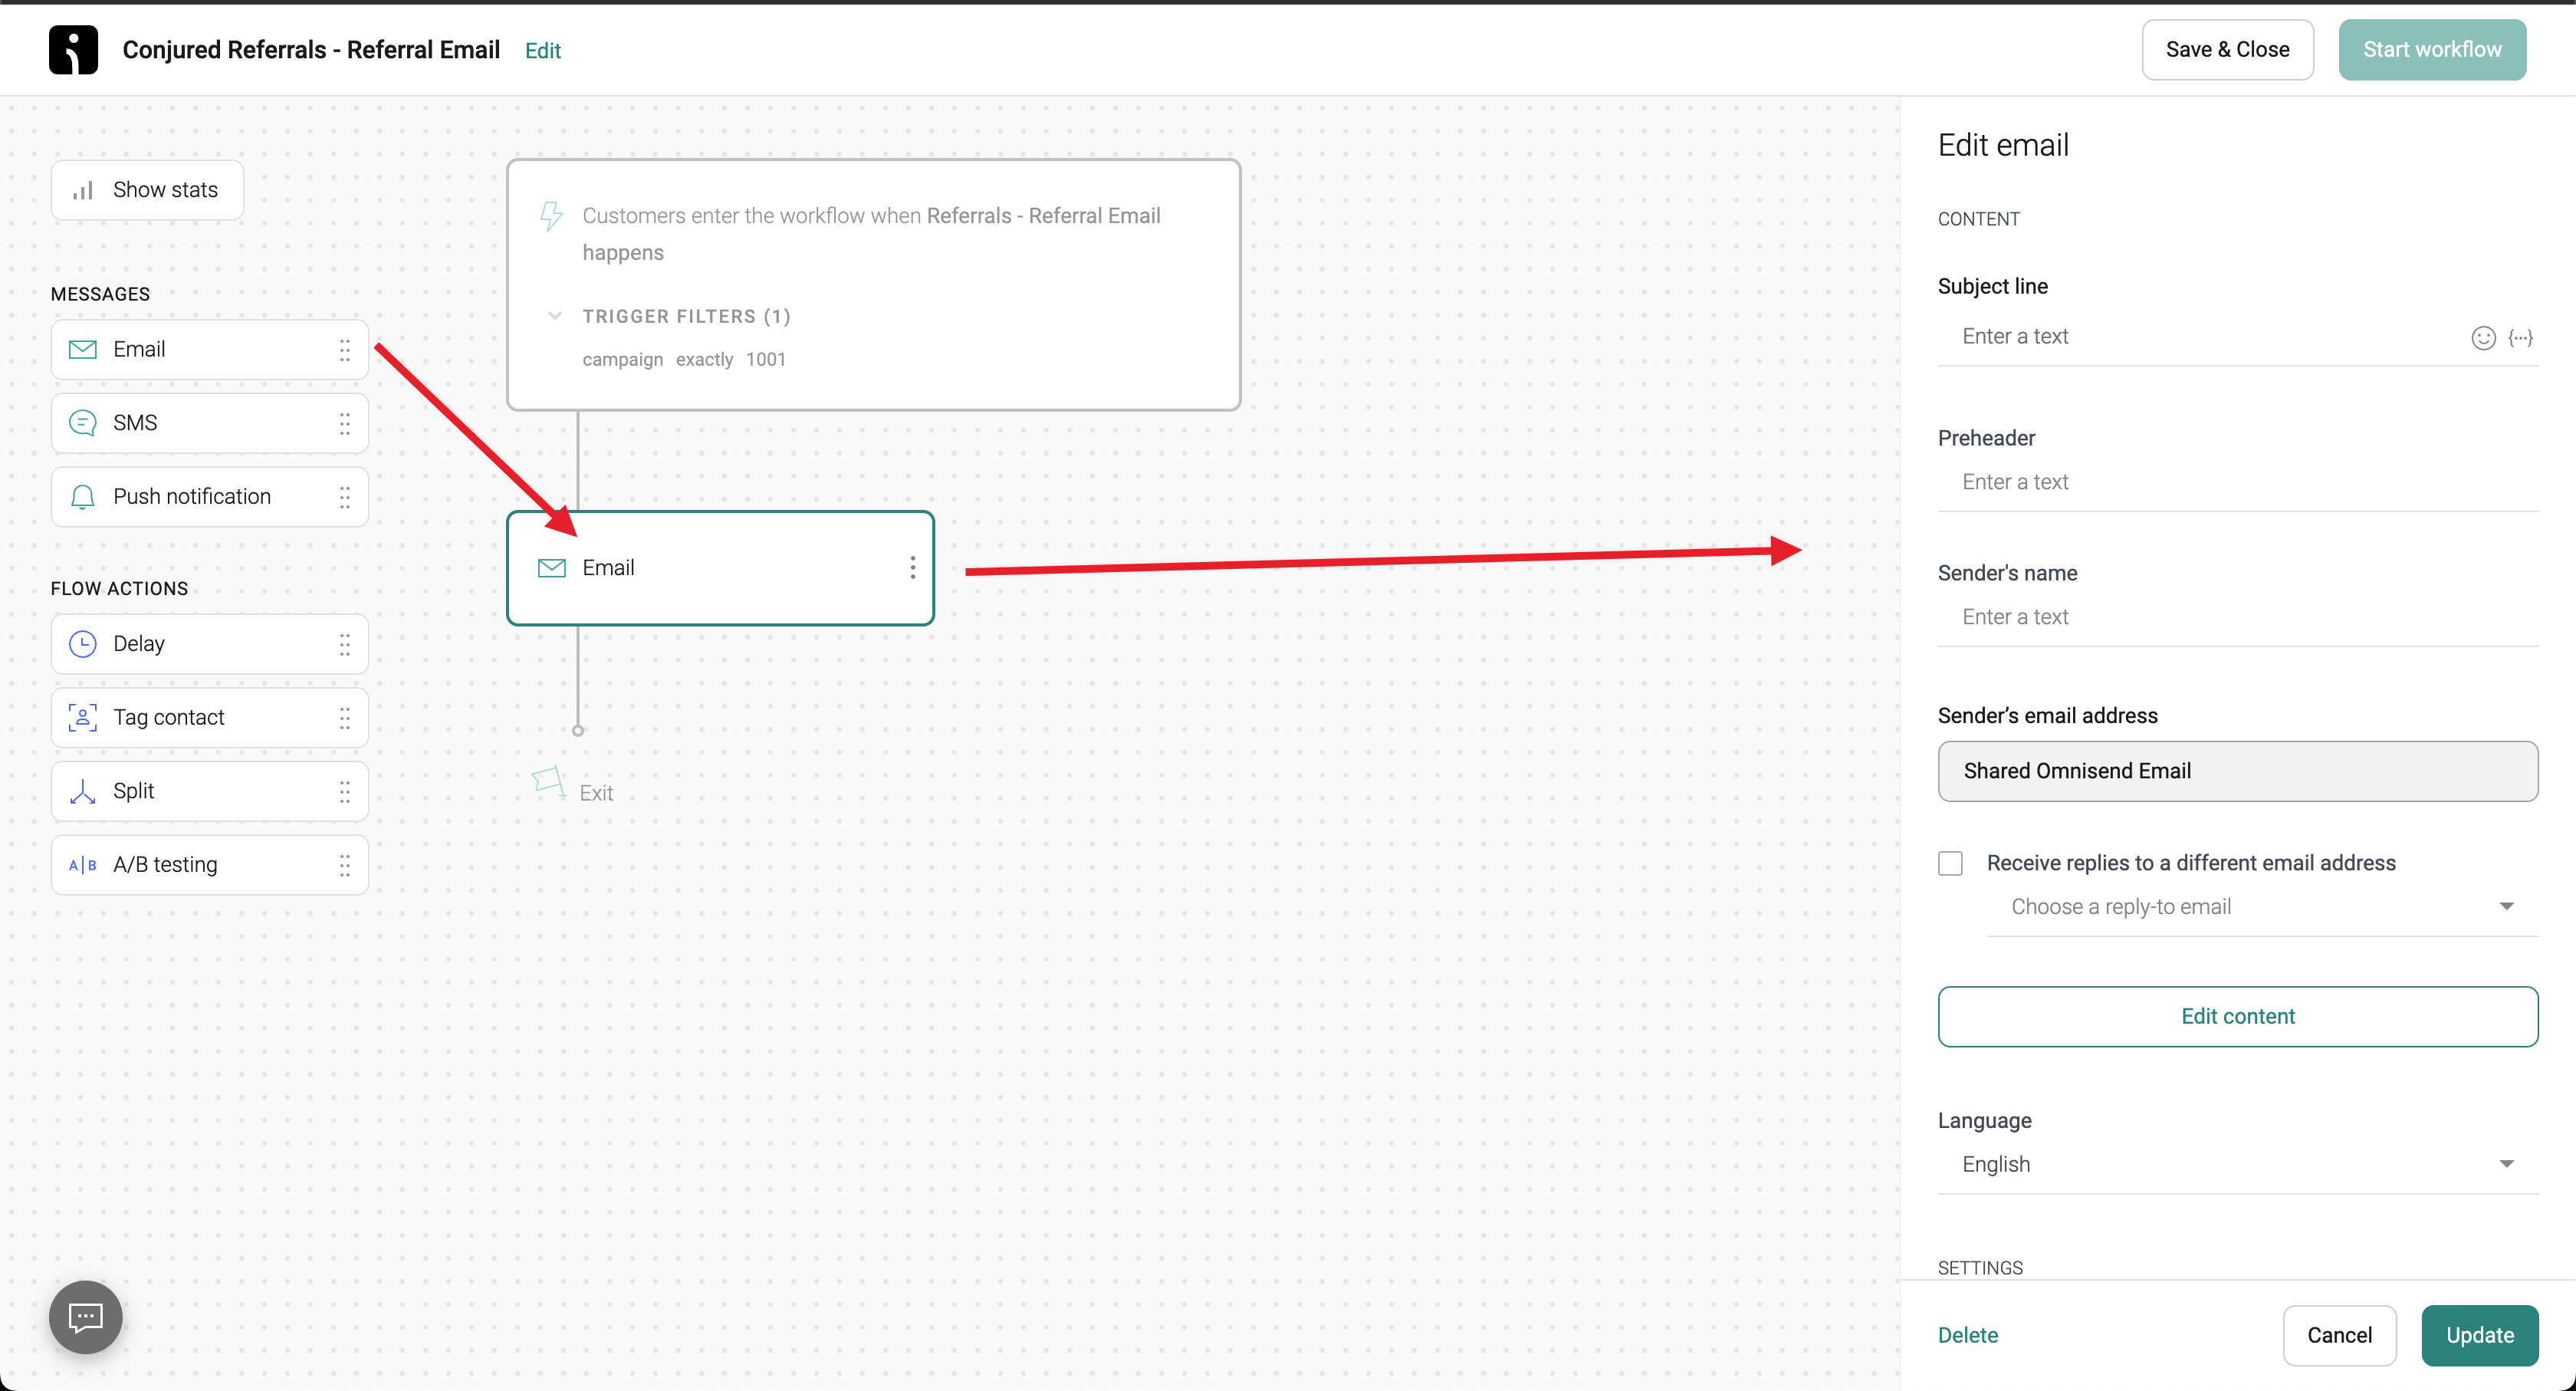
Task: Click the Delay clock icon
Action: tap(83, 644)
